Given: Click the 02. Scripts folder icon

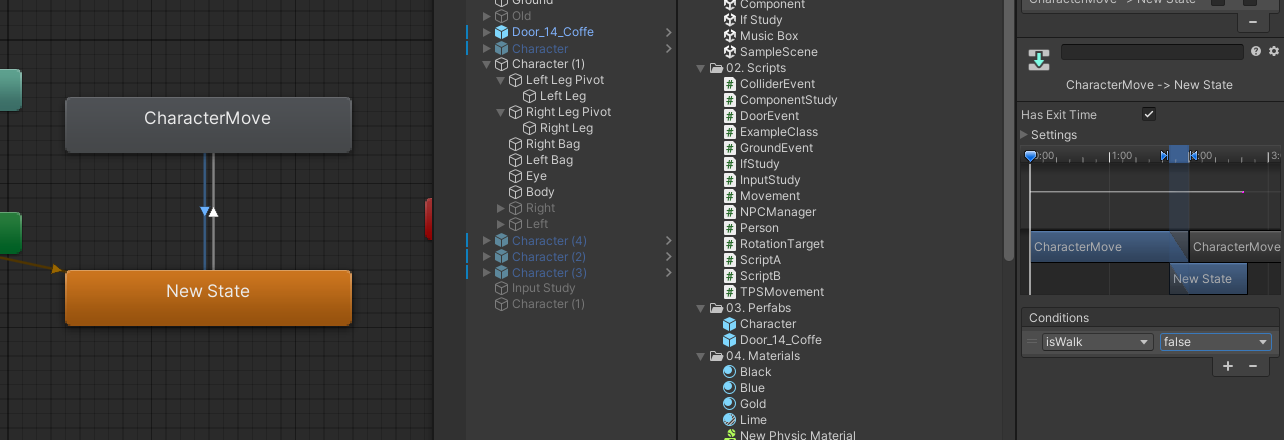Looking at the screenshot, I should 716,68.
